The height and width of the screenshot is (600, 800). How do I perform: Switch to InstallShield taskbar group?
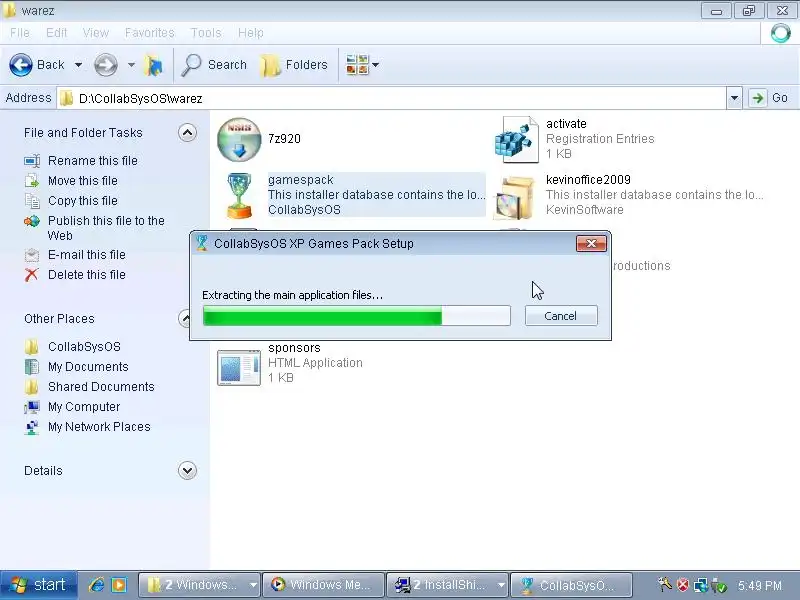[x=447, y=585]
